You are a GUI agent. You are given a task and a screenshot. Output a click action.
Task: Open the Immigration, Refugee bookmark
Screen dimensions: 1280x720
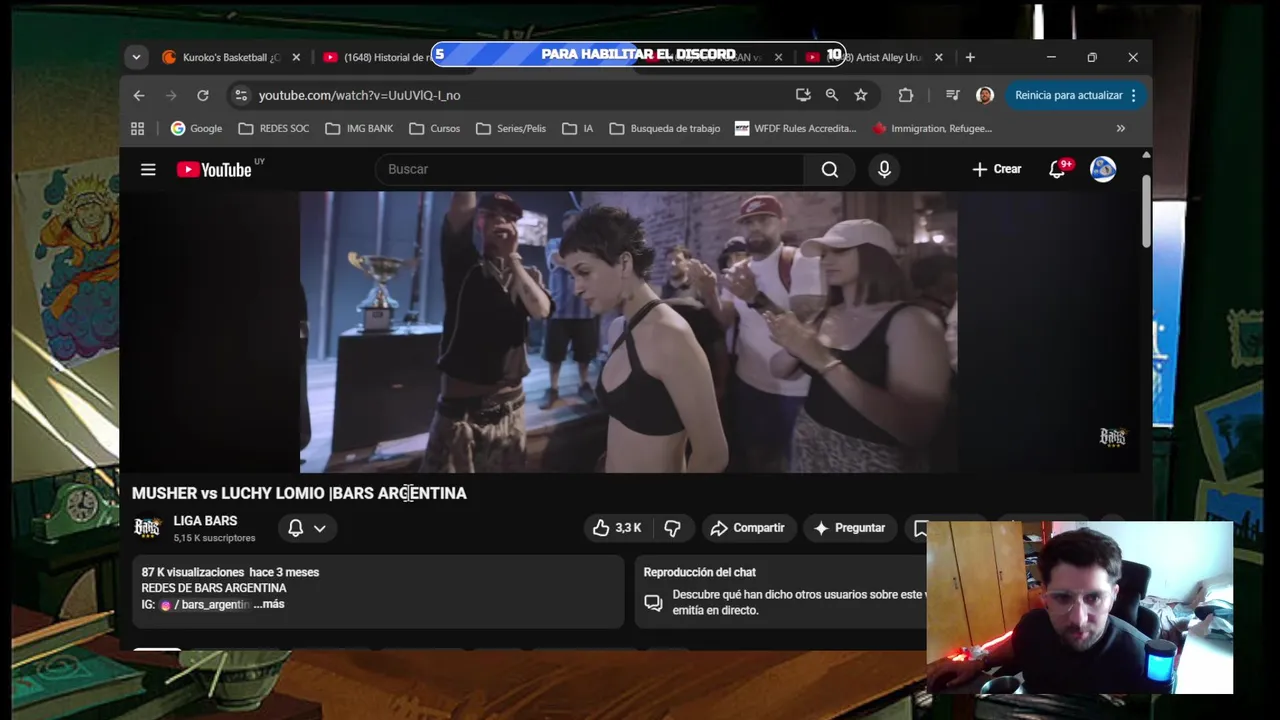[932, 128]
